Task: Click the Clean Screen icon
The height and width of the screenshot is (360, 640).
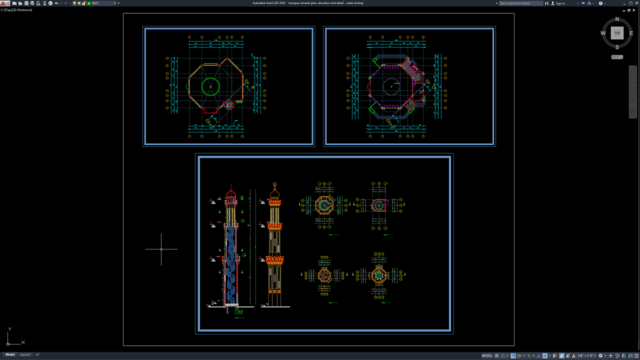Action: coord(630,356)
